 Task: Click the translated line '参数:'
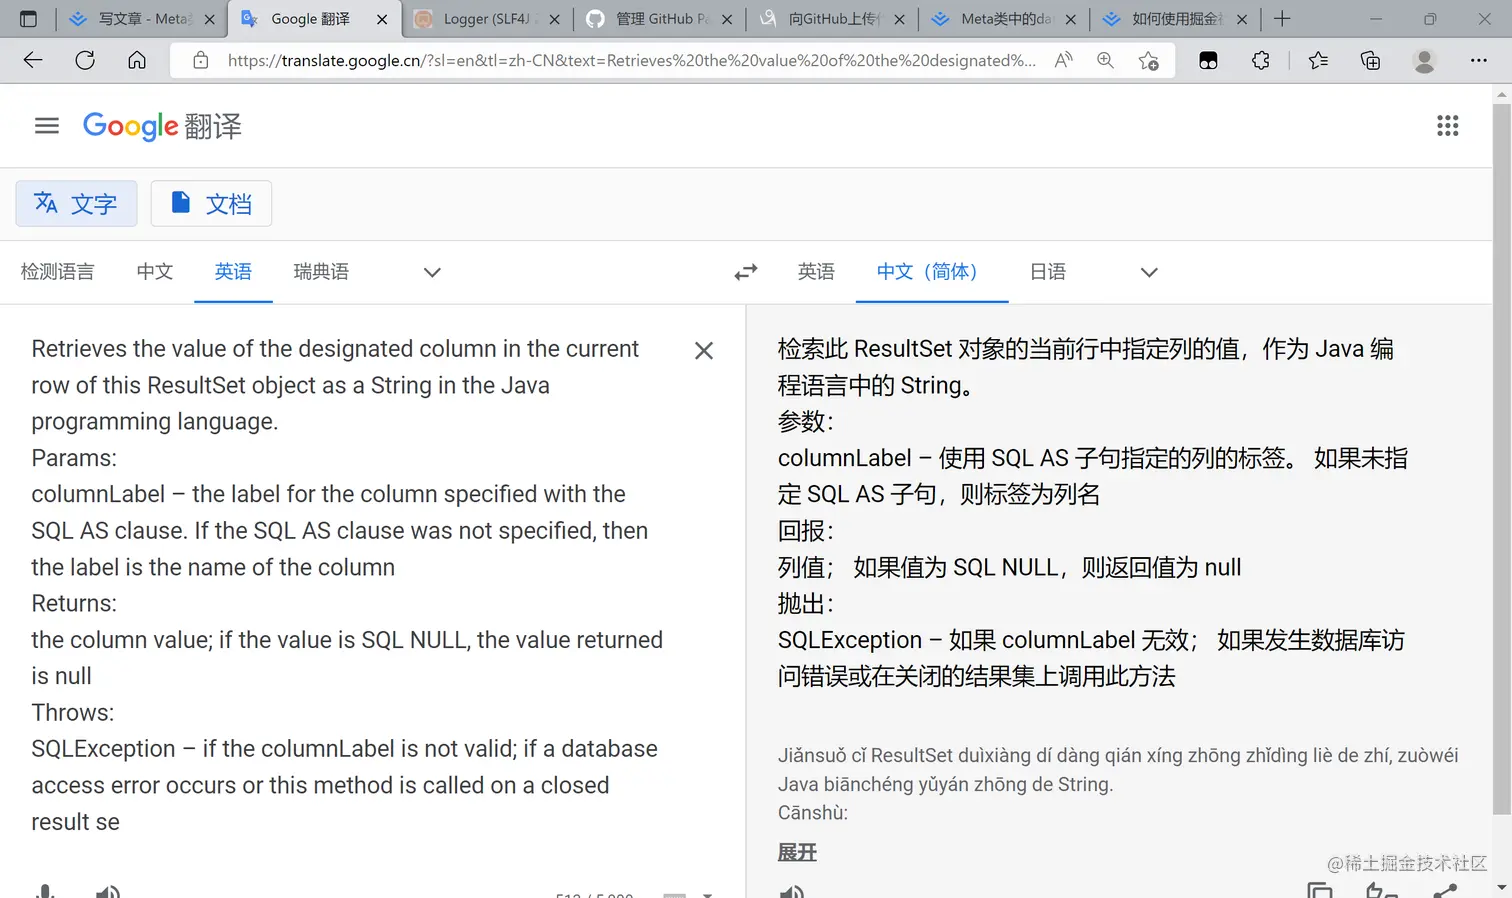[805, 422]
